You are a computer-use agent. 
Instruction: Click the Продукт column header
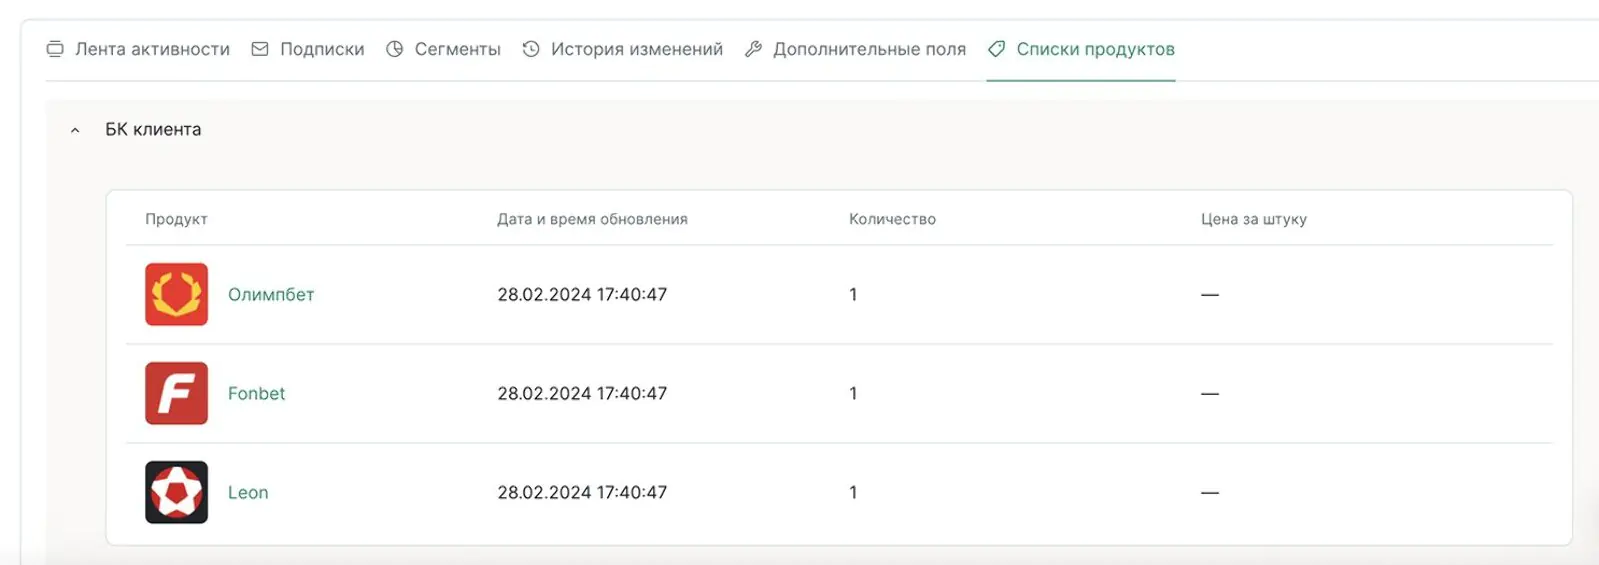pyautogui.click(x=176, y=219)
